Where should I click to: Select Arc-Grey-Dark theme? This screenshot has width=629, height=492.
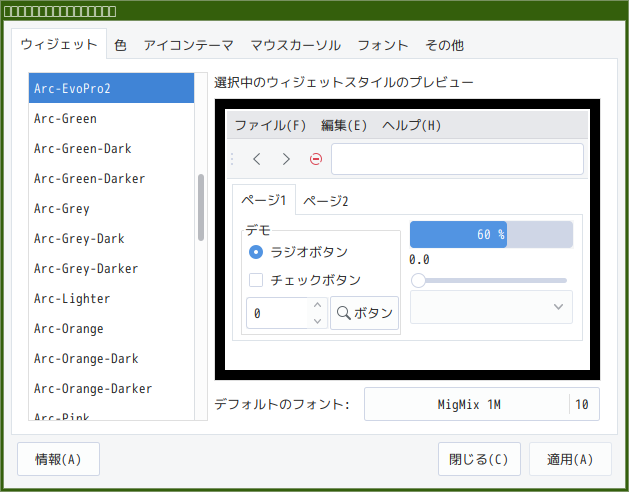coord(112,238)
